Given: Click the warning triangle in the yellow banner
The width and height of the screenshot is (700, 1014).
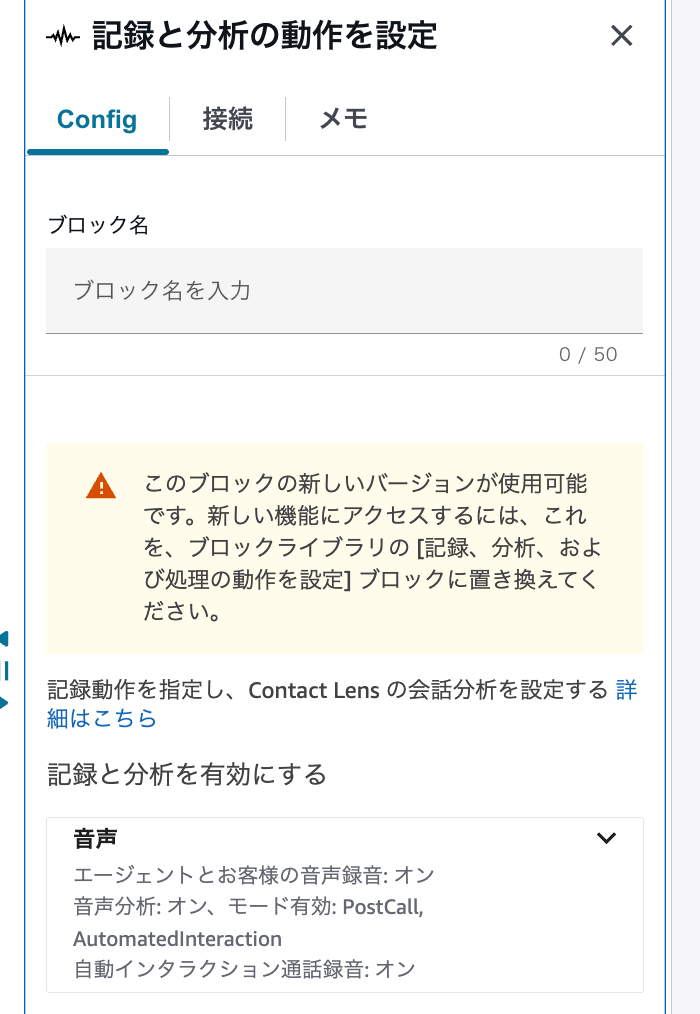Looking at the screenshot, I should pyautogui.click(x=99, y=487).
